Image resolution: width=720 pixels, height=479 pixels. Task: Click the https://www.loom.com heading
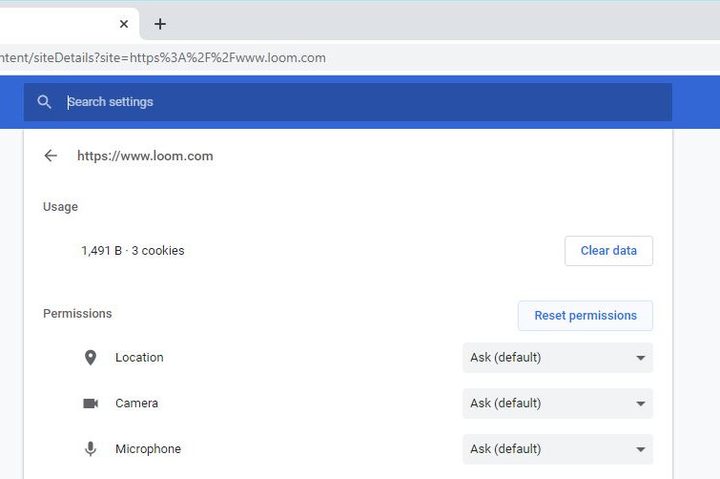pyautogui.click(x=145, y=156)
